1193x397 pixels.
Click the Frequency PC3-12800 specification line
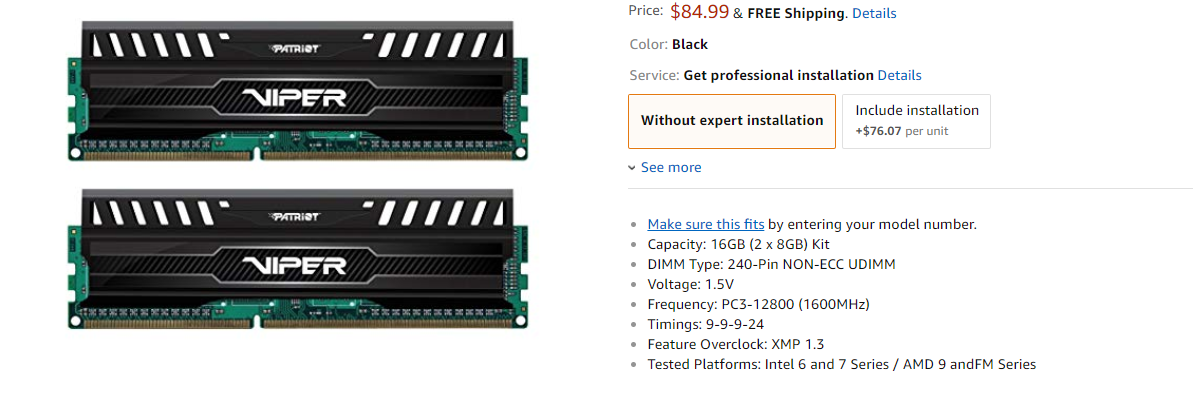759,304
